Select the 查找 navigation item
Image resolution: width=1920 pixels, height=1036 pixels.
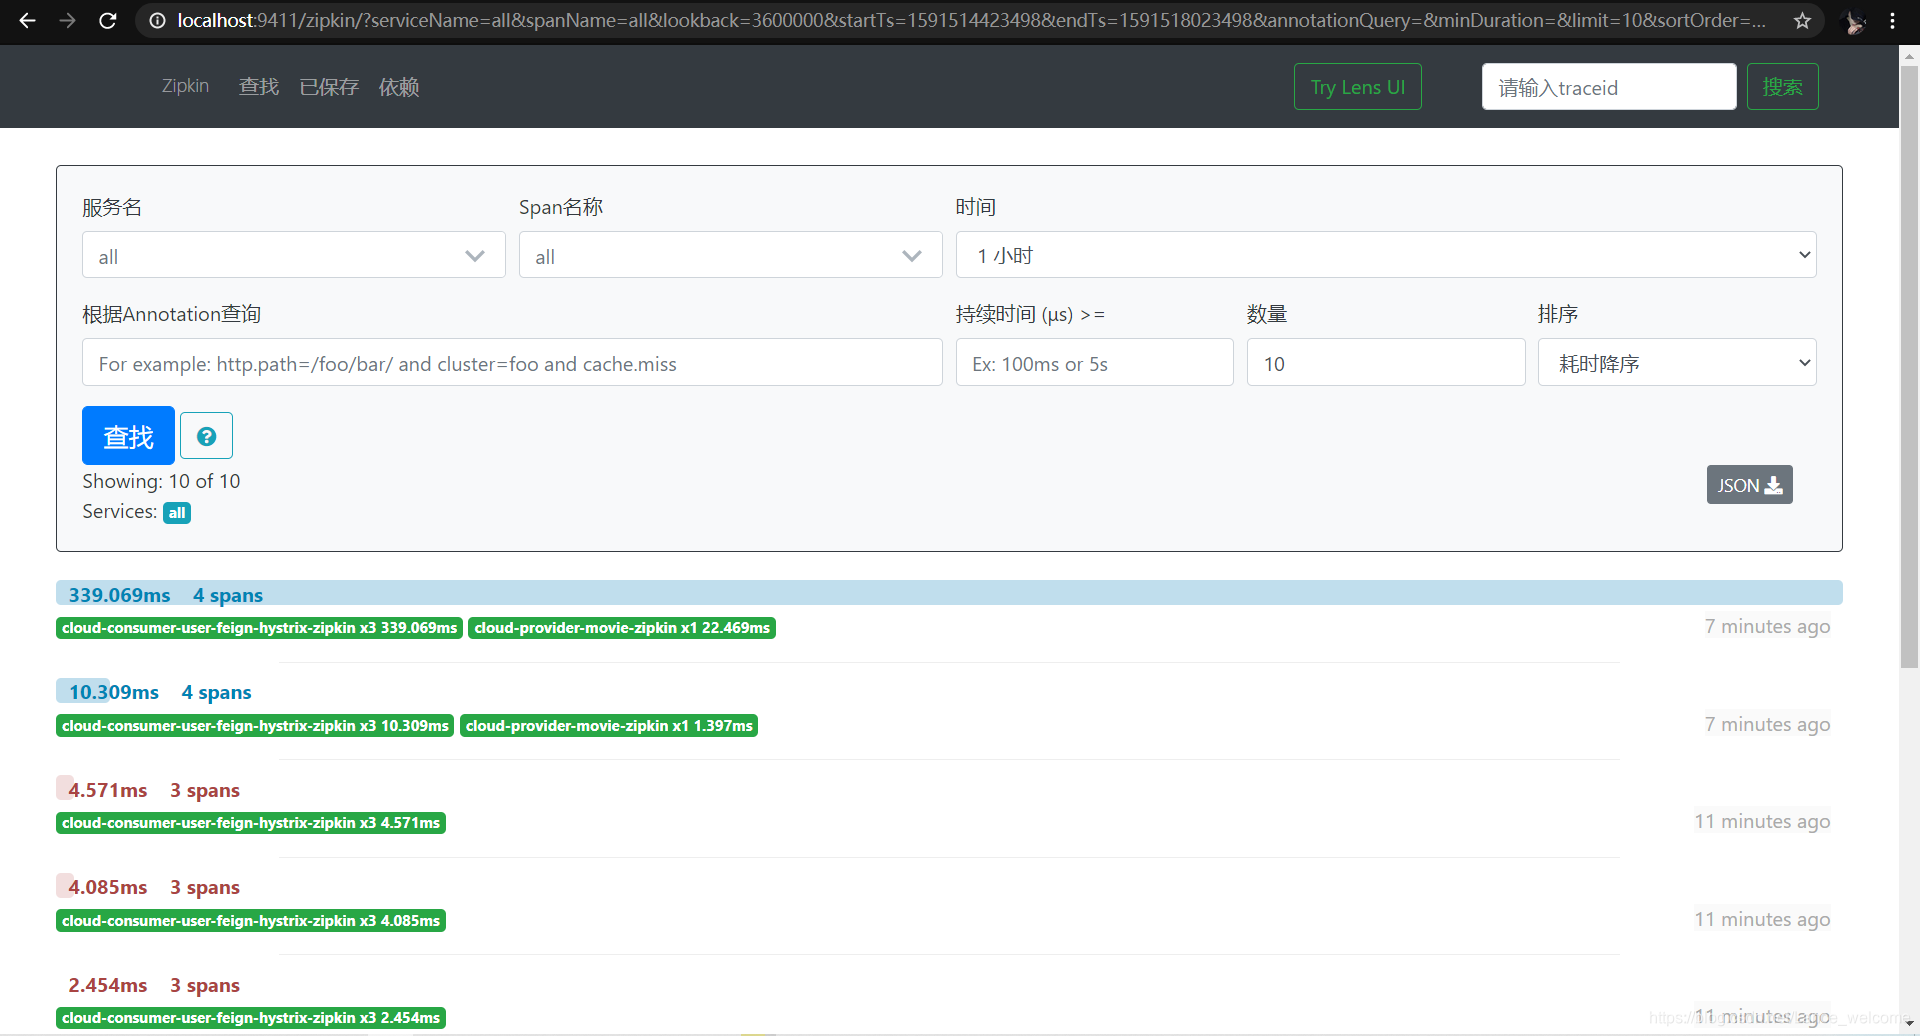(x=259, y=87)
